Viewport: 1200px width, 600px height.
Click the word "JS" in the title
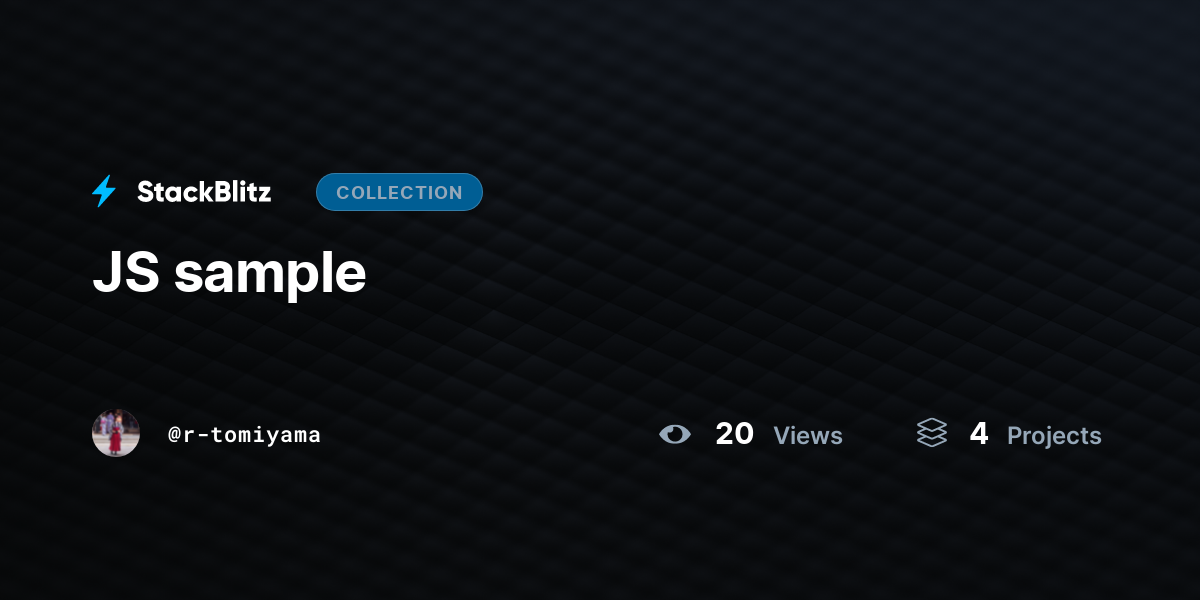[126, 273]
